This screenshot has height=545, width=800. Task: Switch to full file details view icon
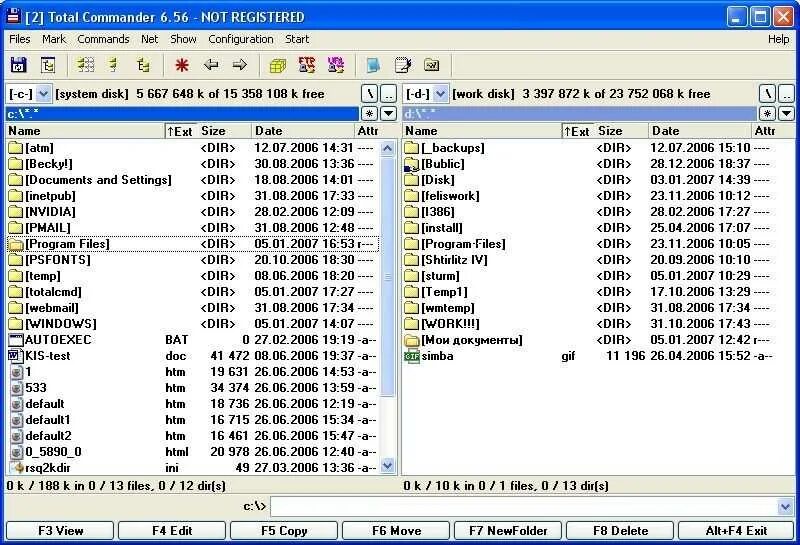pos(114,65)
